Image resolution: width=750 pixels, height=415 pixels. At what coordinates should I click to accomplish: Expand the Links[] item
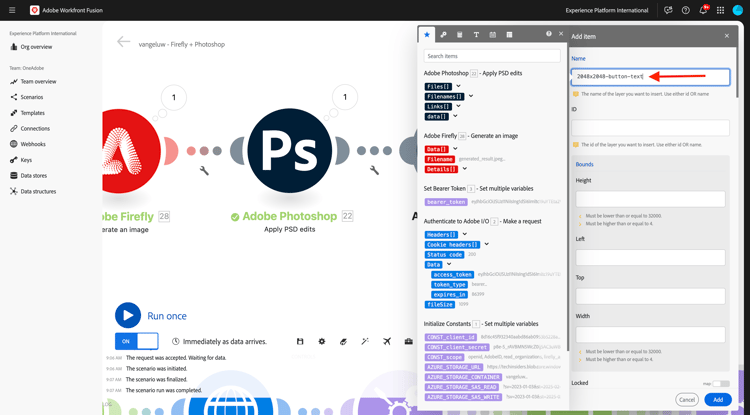tap(458, 106)
